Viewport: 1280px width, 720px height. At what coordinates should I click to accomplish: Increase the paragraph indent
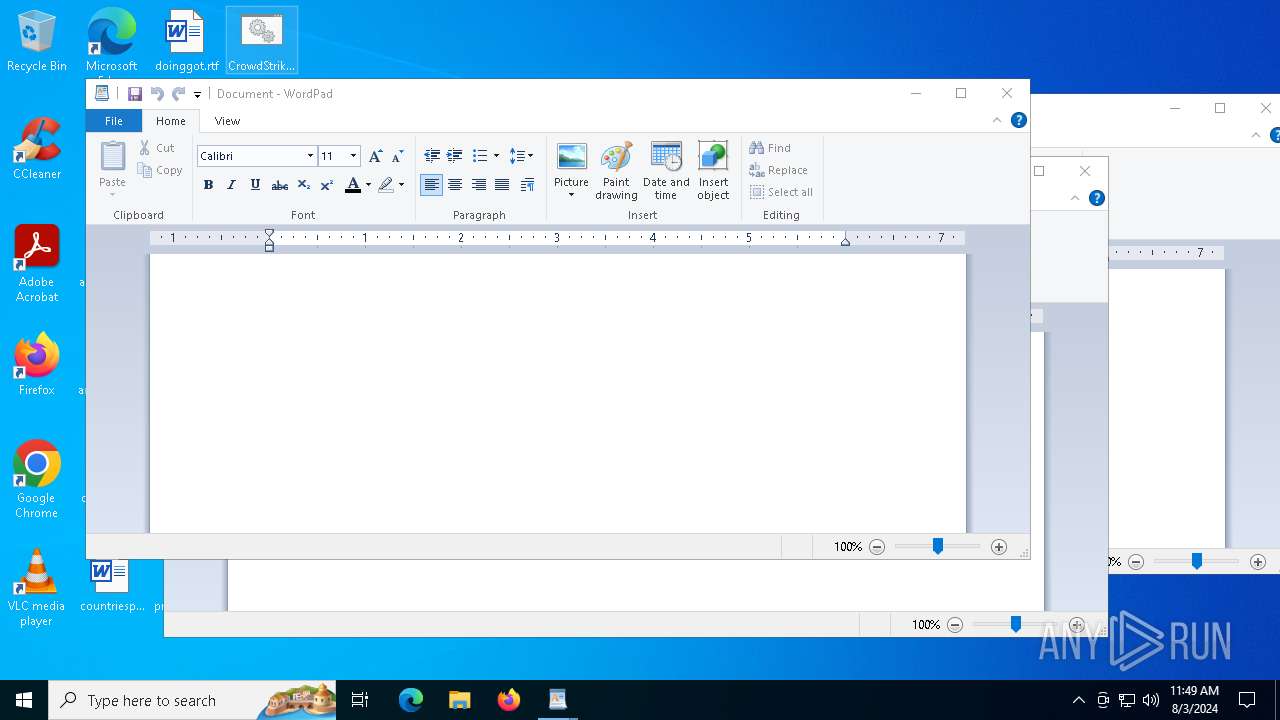click(455, 156)
